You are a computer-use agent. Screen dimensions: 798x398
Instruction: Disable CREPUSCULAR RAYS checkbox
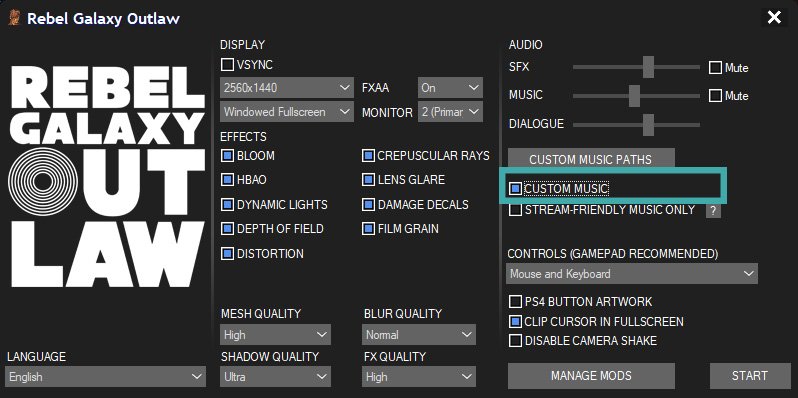[368, 156]
